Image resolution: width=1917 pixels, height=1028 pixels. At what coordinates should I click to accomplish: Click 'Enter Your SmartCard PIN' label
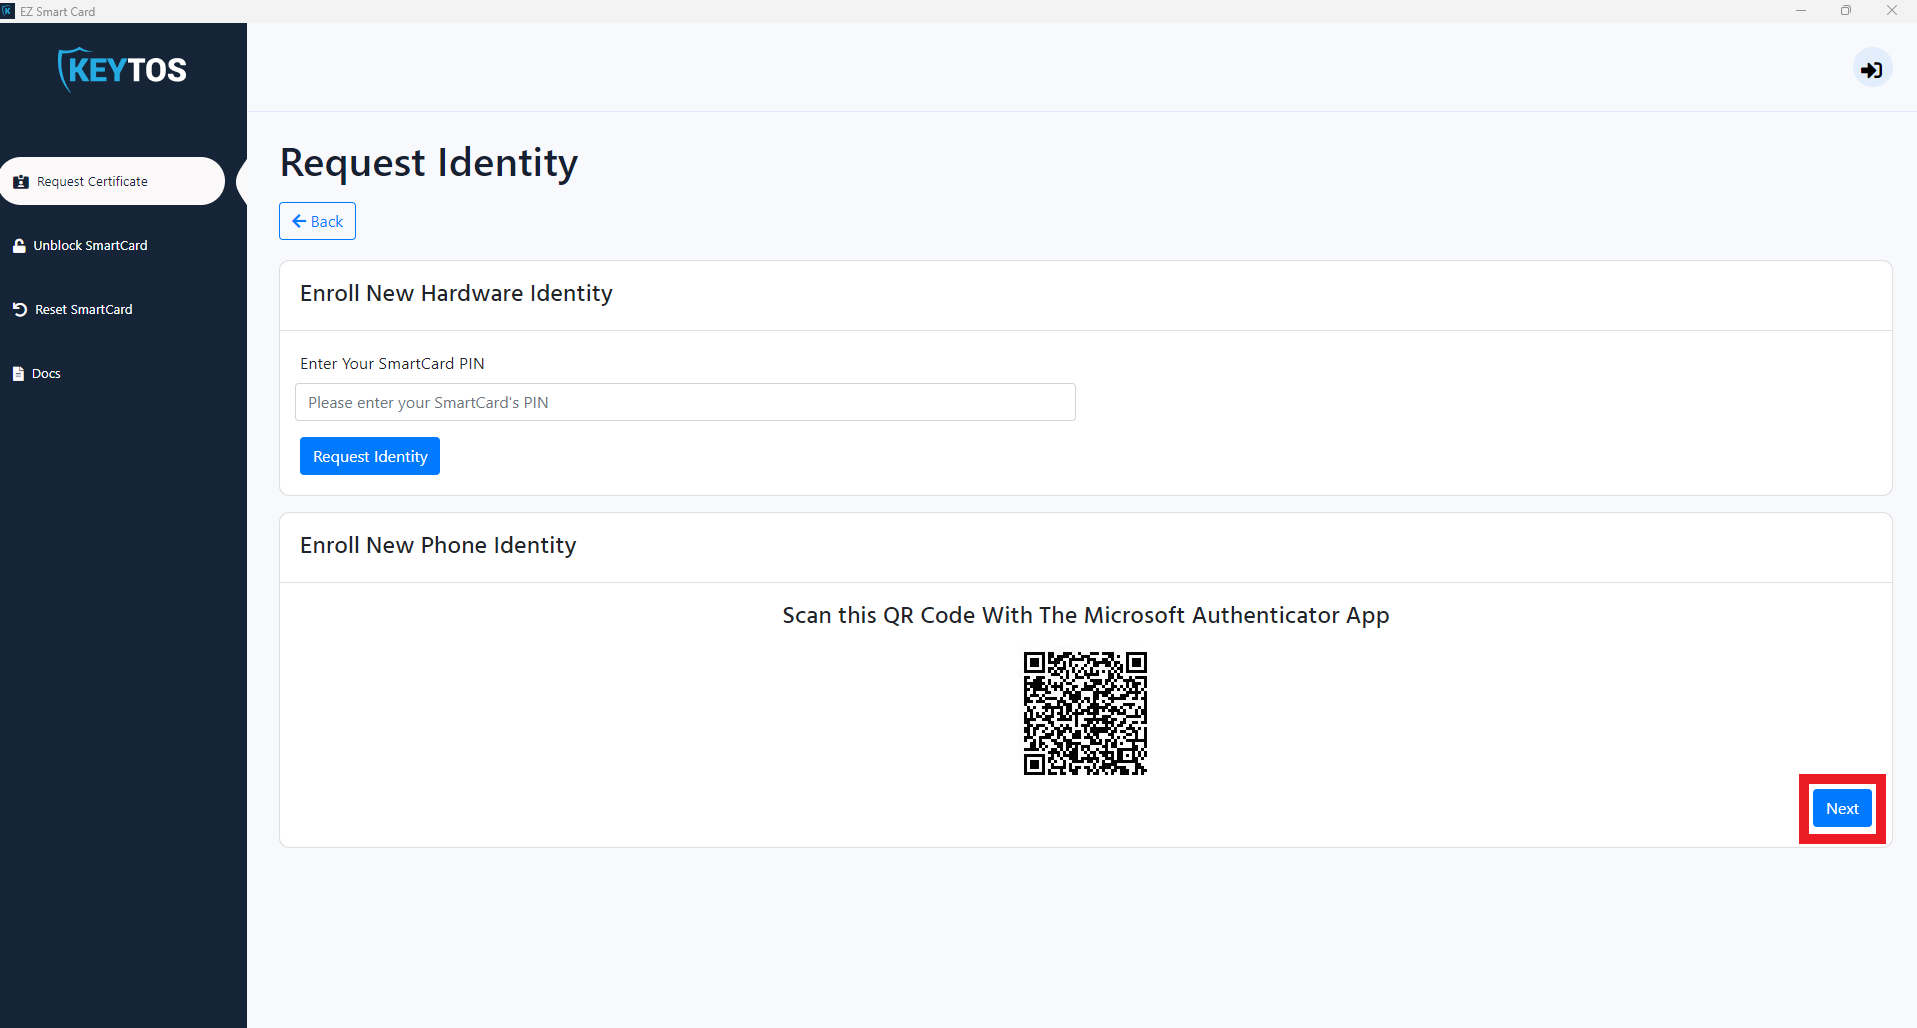(392, 363)
